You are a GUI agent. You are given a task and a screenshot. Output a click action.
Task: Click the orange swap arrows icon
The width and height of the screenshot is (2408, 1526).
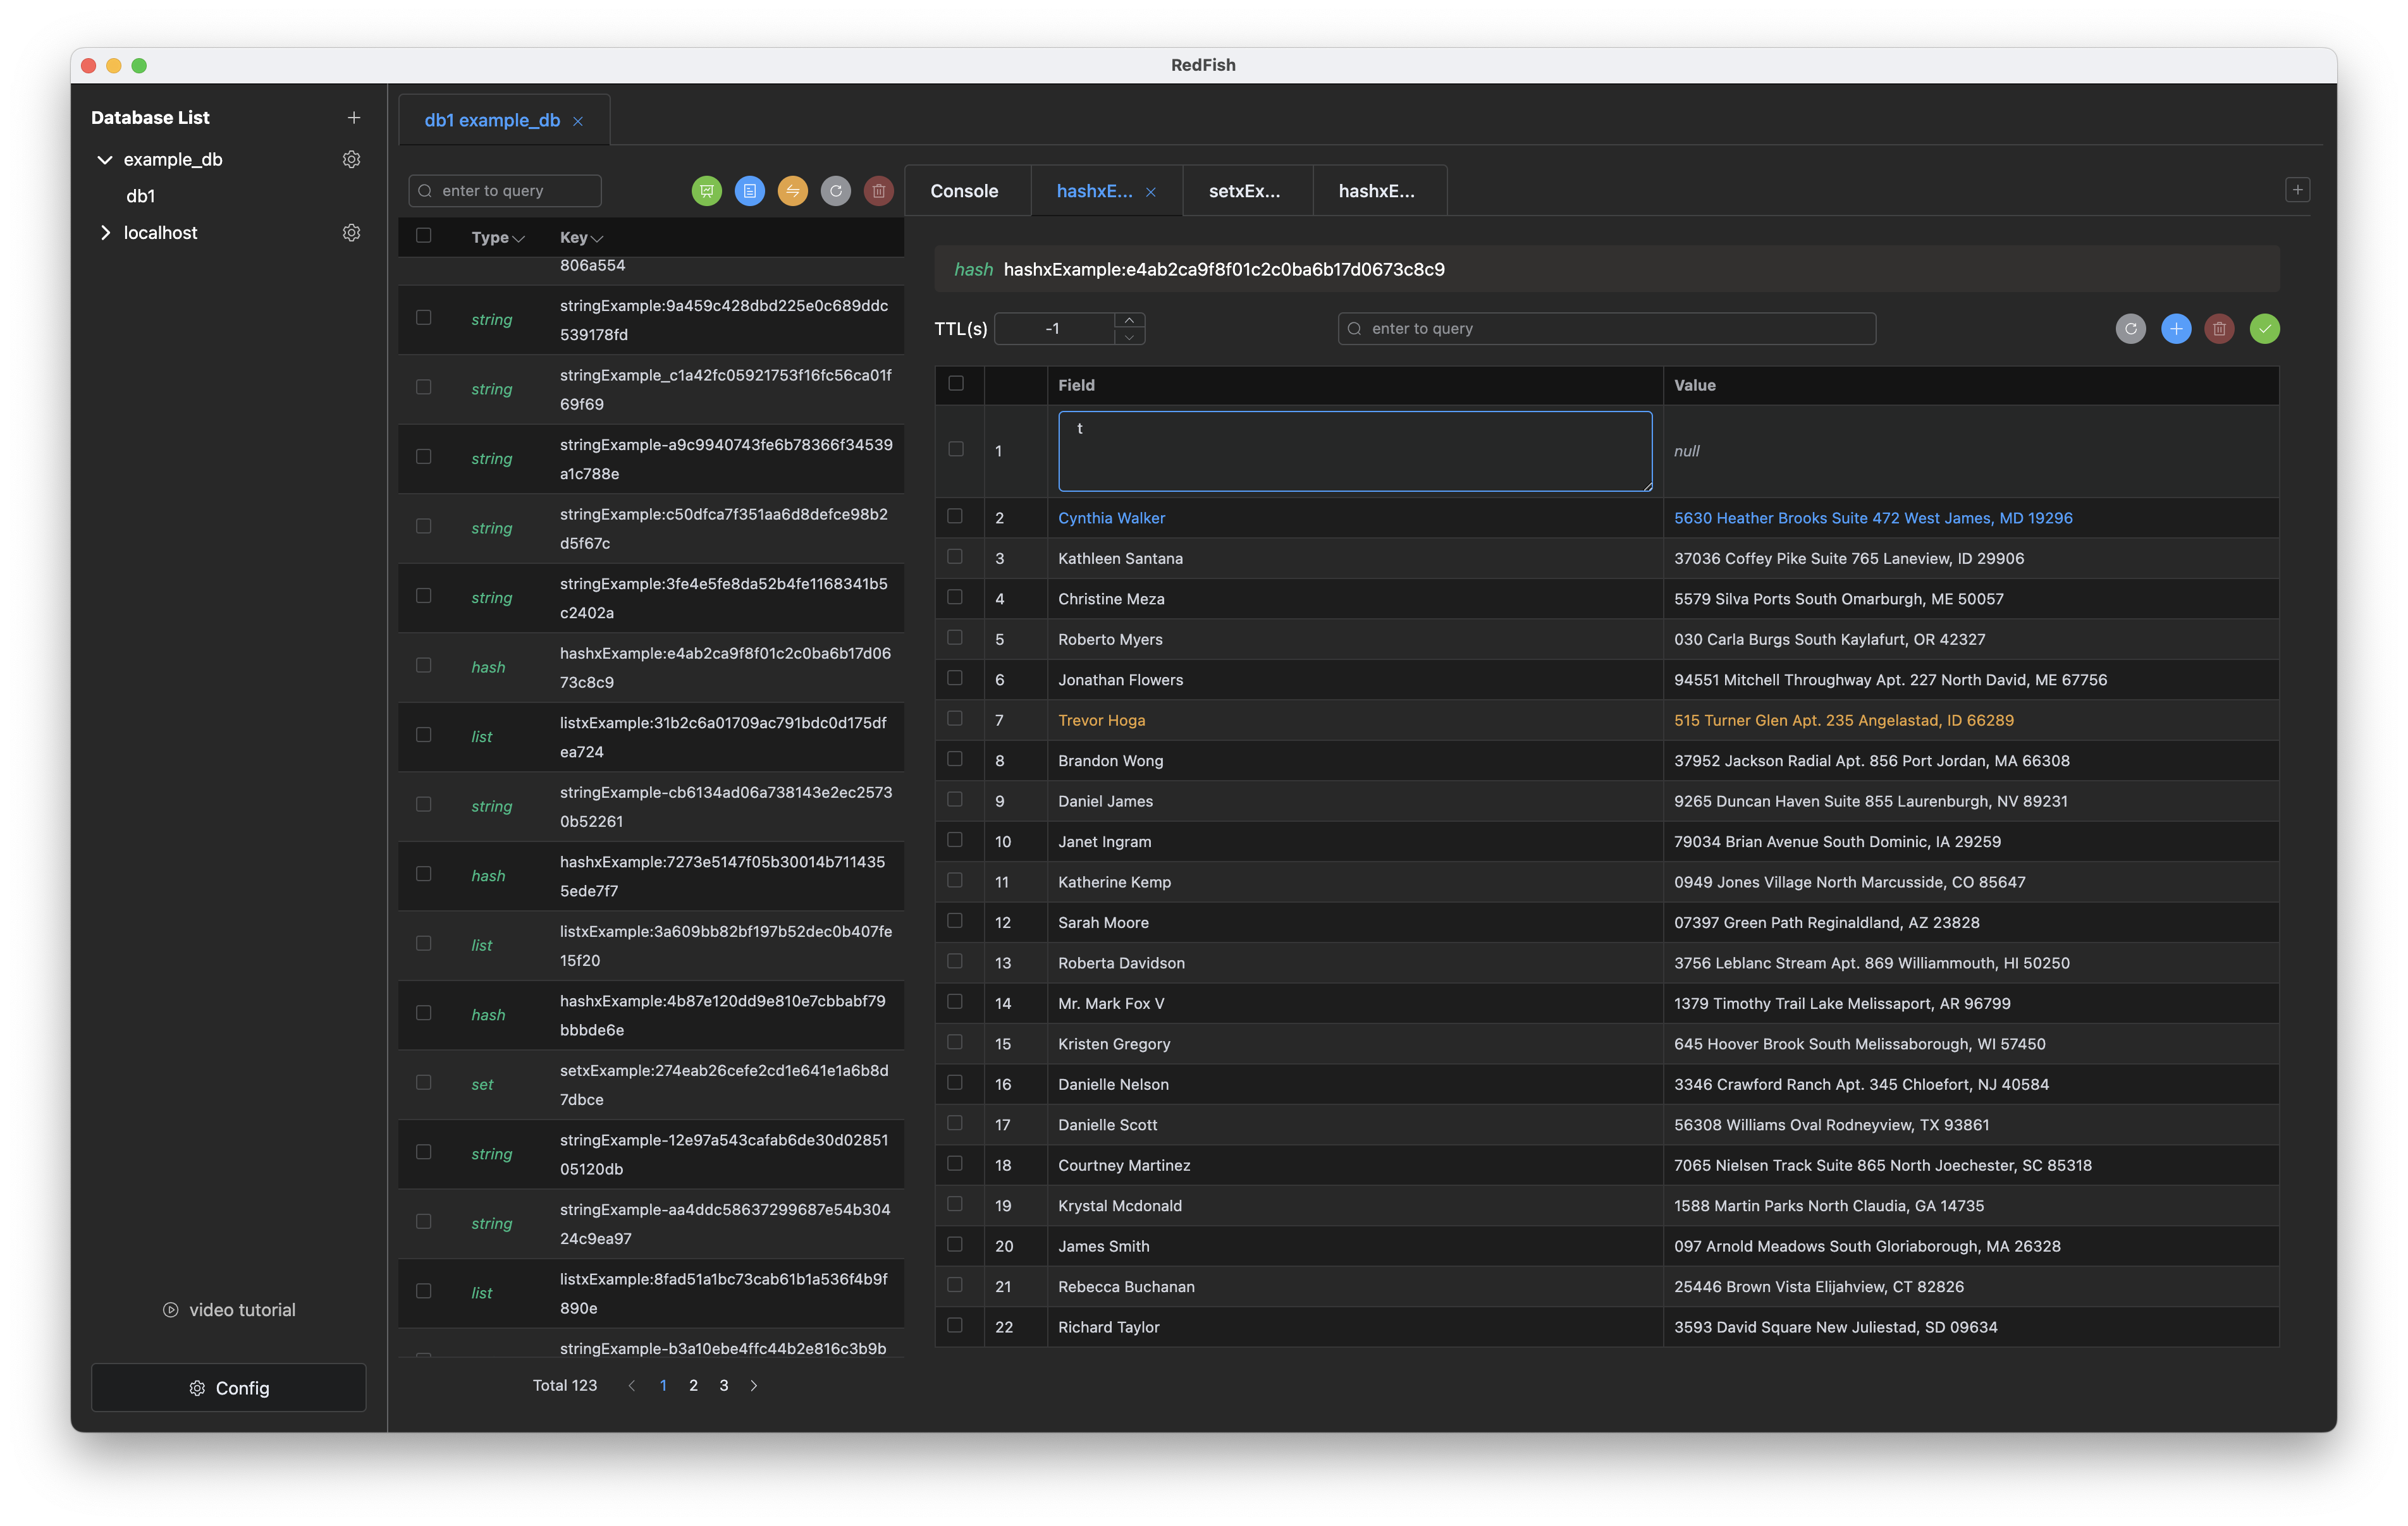pos(792,191)
